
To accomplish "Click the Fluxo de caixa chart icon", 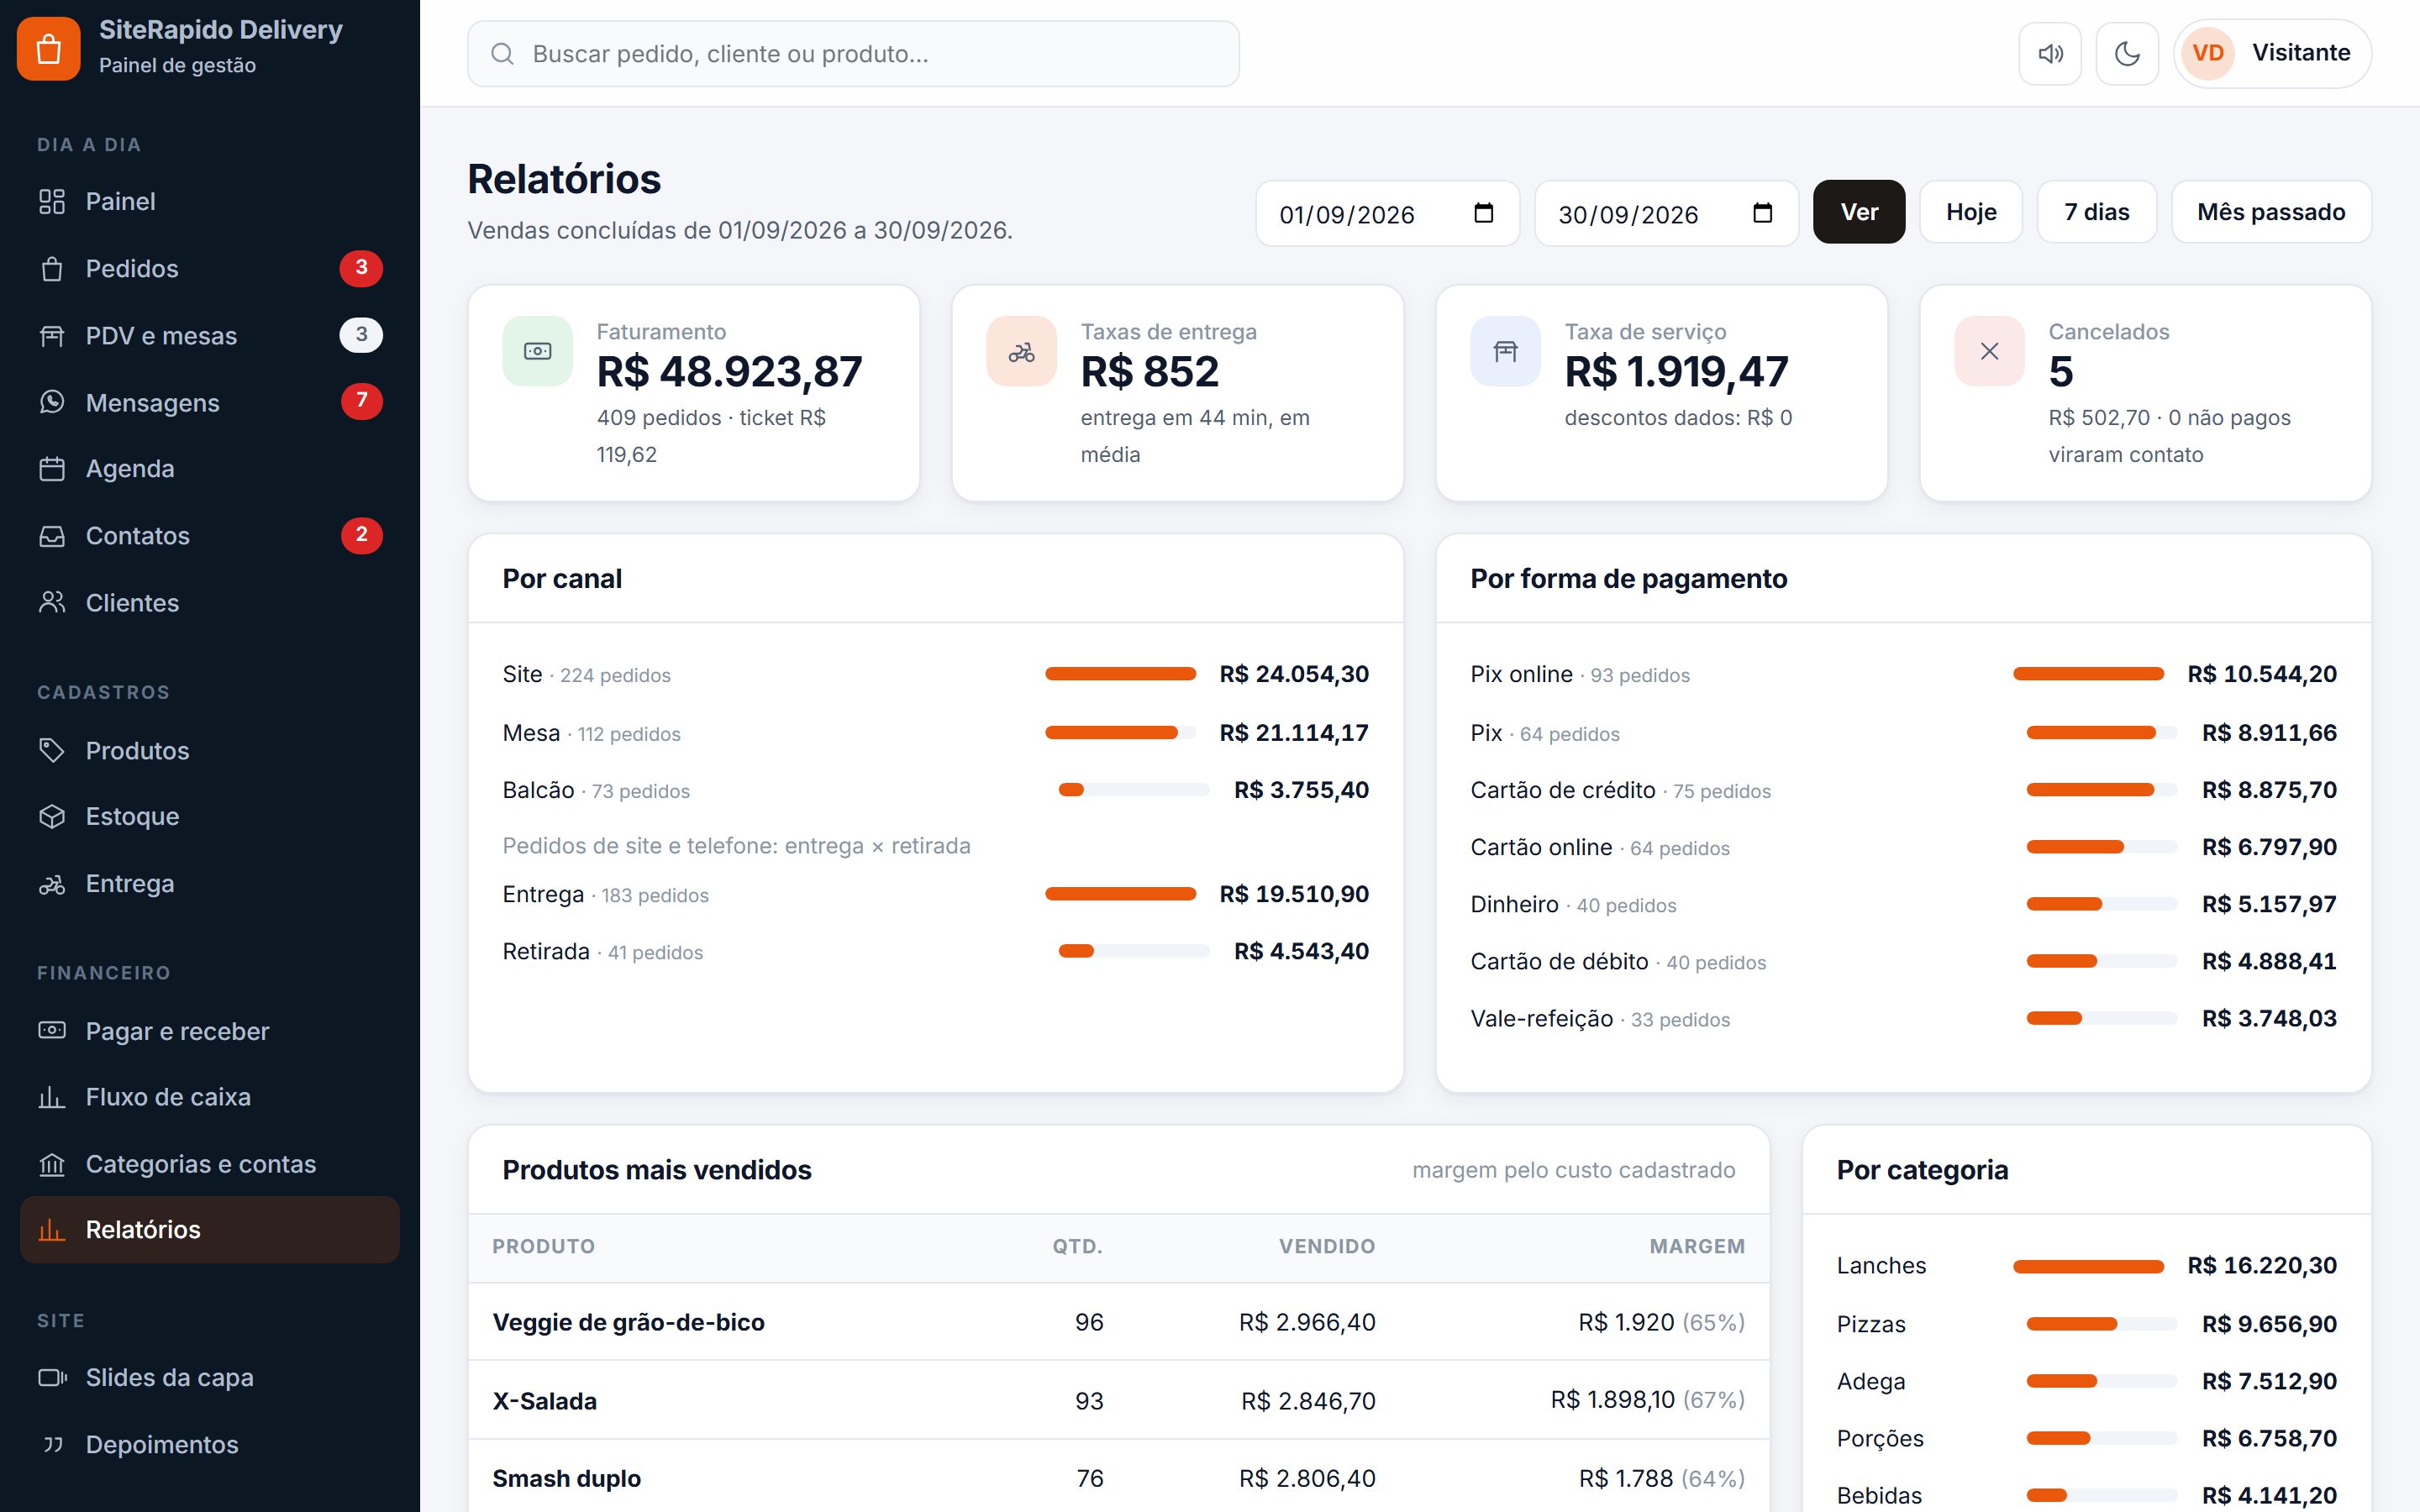I will click(x=52, y=1097).
